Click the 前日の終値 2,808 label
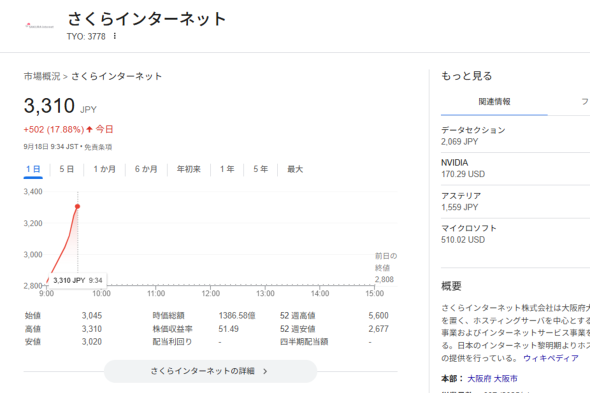Viewport: 590px width, 393px height. tap(385, 268)
